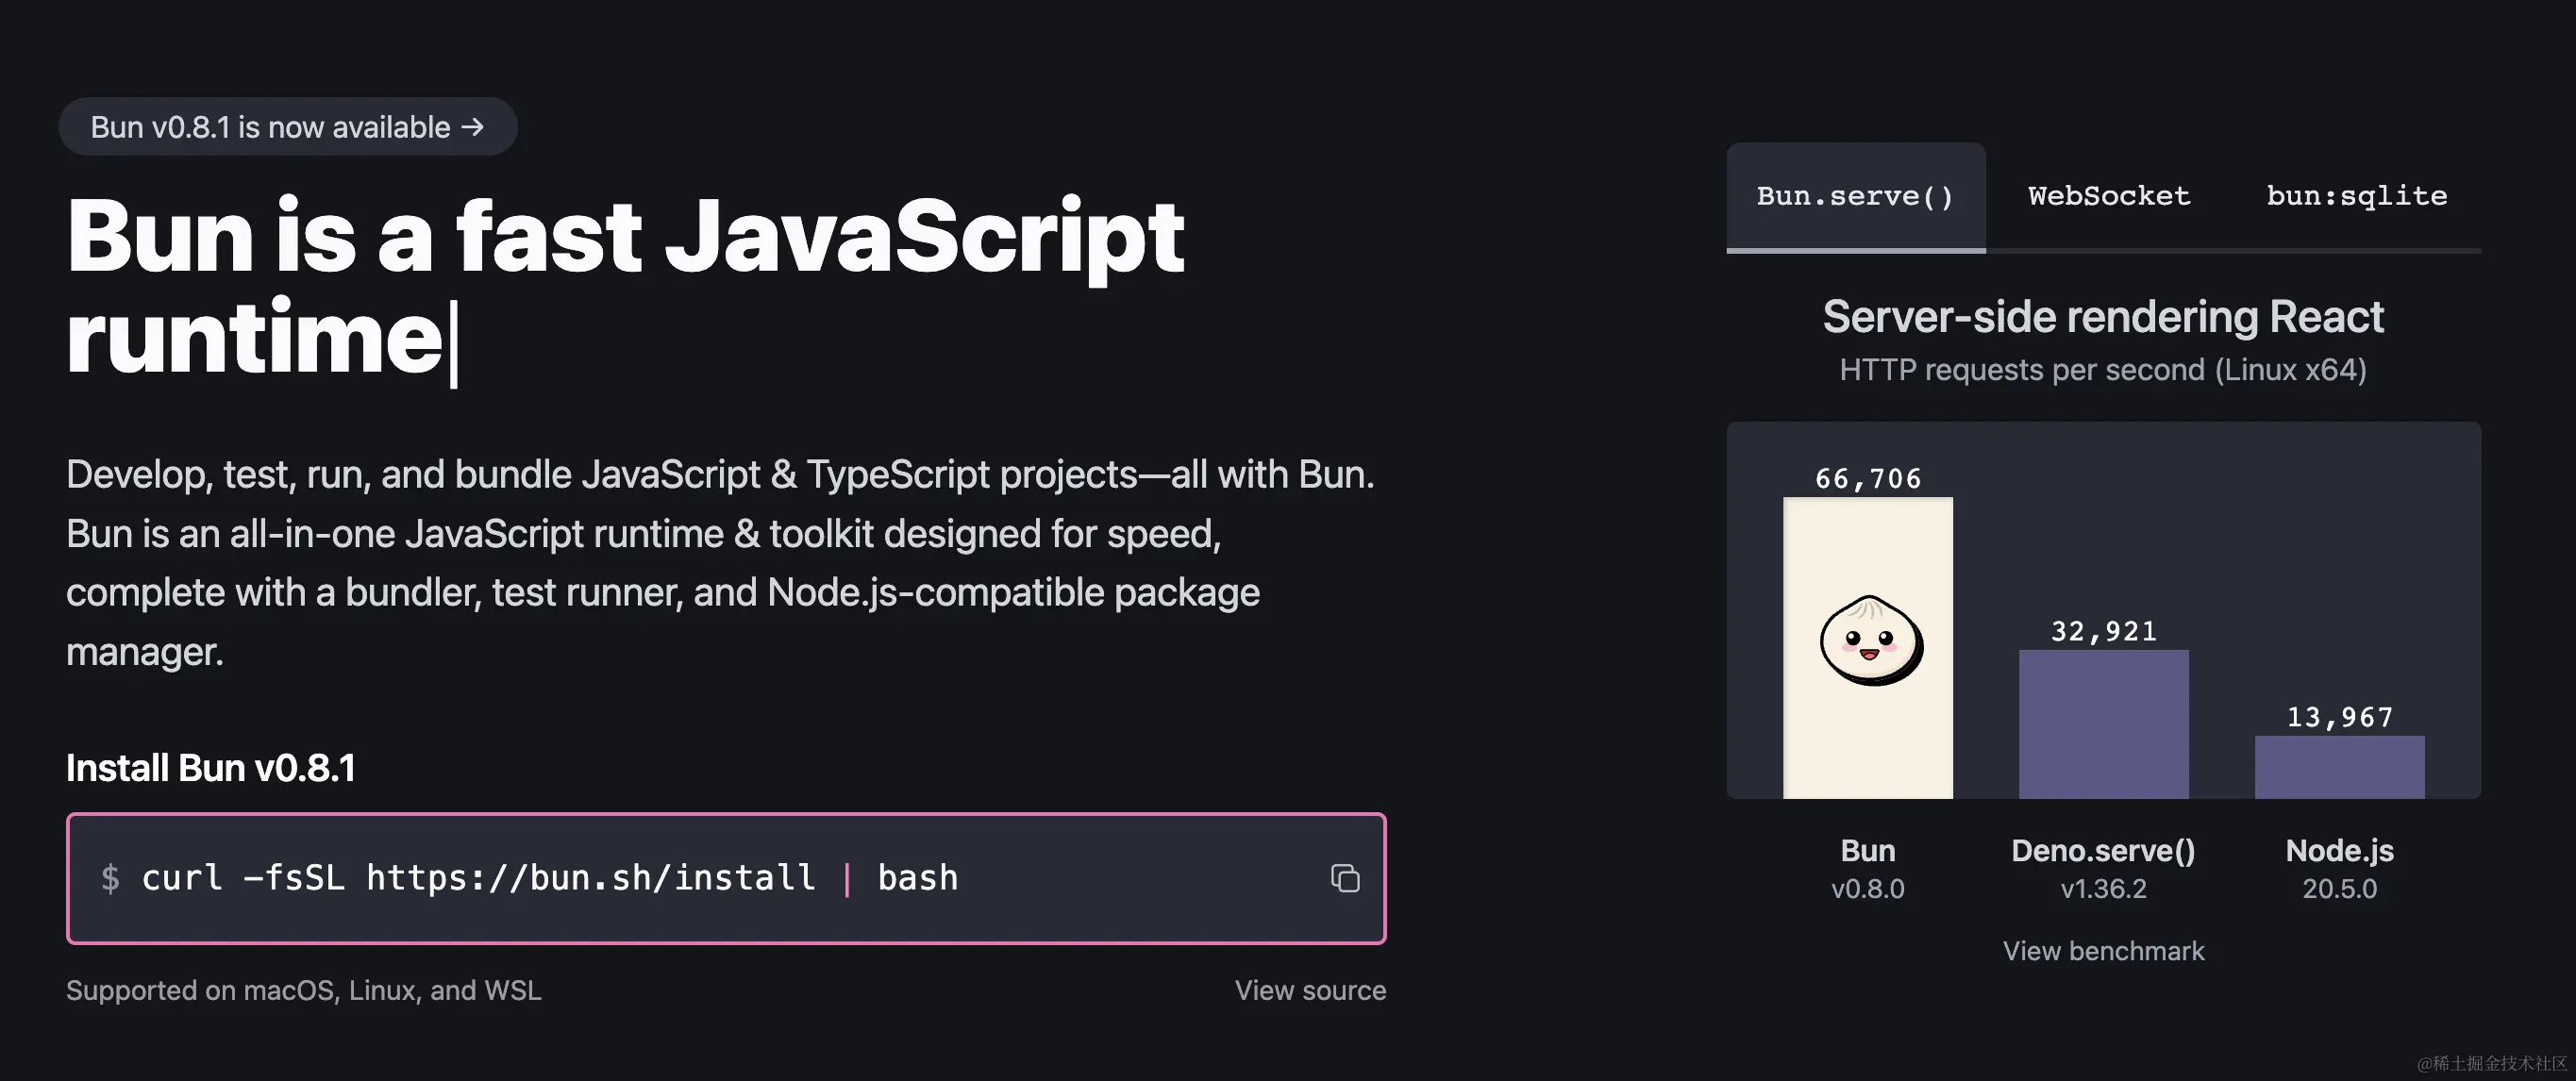Click the Install Bun v0.8.1 heading
The image size is (2576, 1081).
click(x=211, y=768)
